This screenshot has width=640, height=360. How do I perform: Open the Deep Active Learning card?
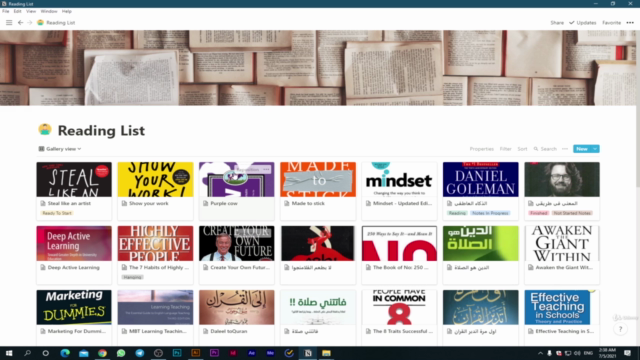(x=74, y=255)
